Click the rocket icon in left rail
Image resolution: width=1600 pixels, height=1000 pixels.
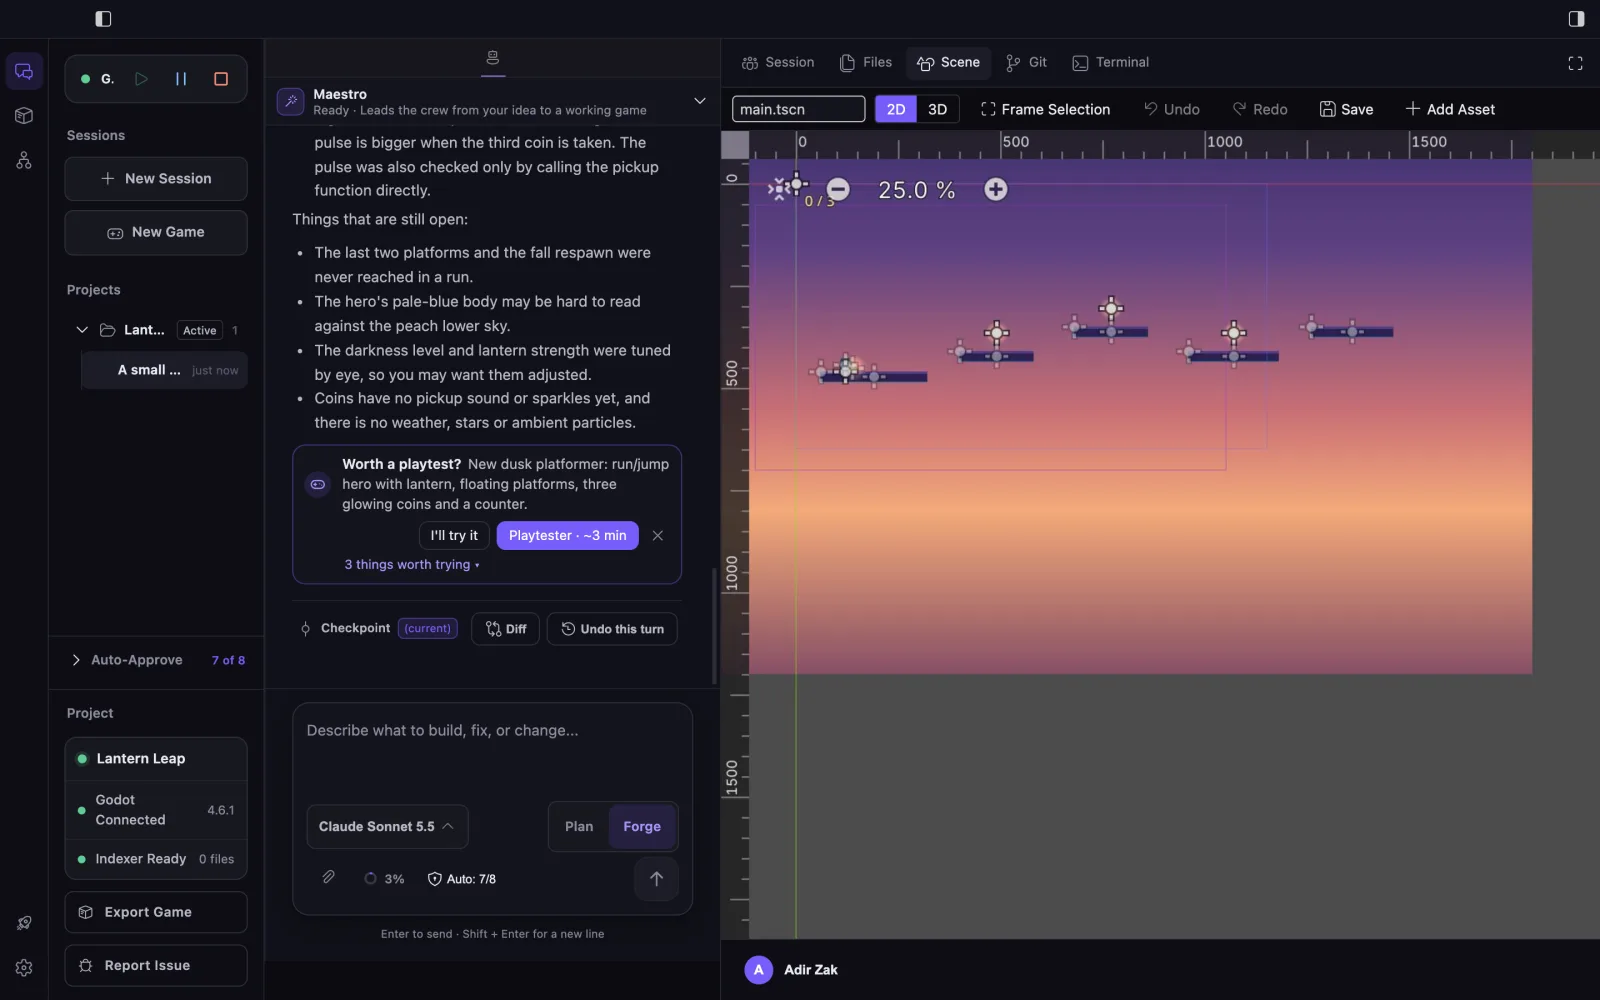24,923
